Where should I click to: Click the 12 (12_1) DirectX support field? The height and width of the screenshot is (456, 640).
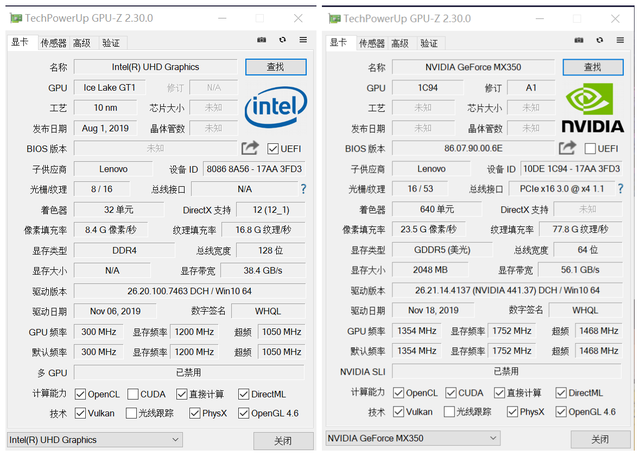pyautogui.click(x=271, y=210)
